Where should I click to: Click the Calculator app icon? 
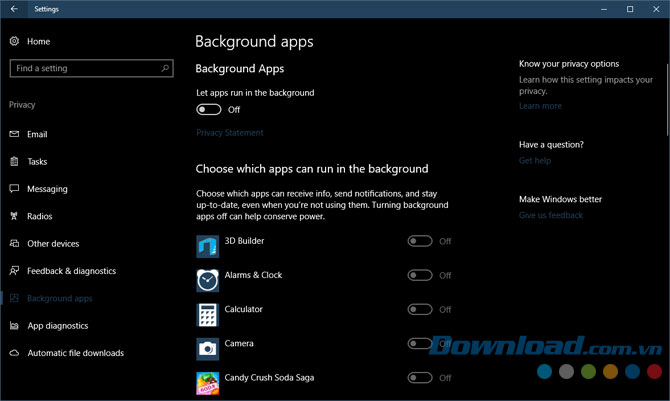(x=208, y=315)
